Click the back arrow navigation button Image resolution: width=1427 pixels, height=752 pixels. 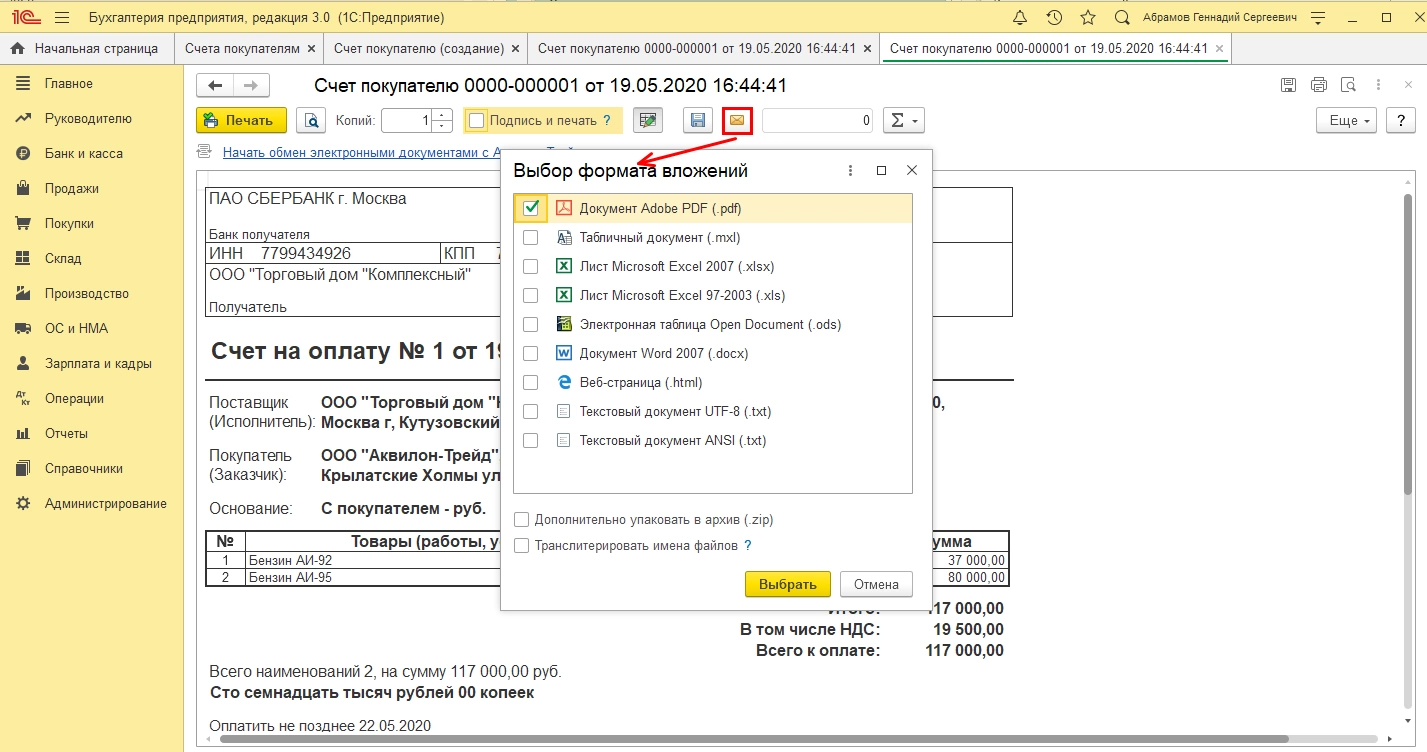pyautogui.click(x=215, y=86)
